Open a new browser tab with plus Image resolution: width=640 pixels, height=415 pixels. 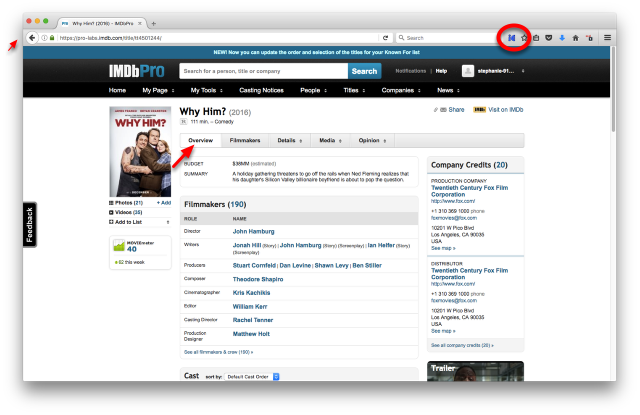pos(153,24)
